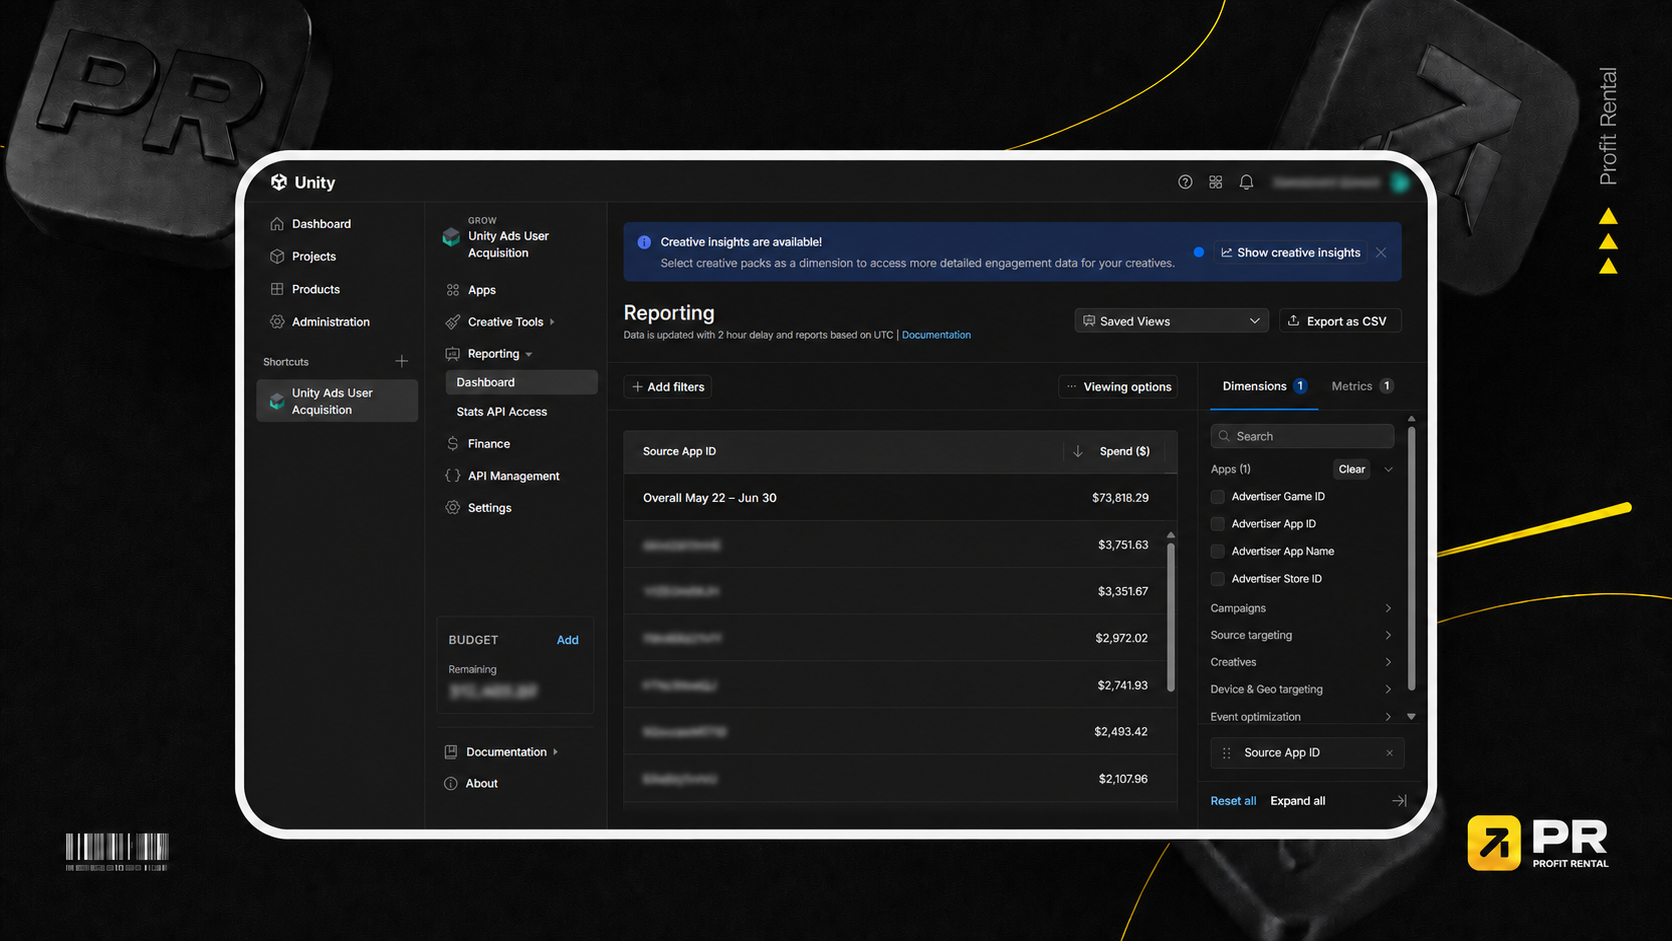Screen dimensions: 1672x941
Task: Open the help question mark icon
Action: (x=1185, y=182)
